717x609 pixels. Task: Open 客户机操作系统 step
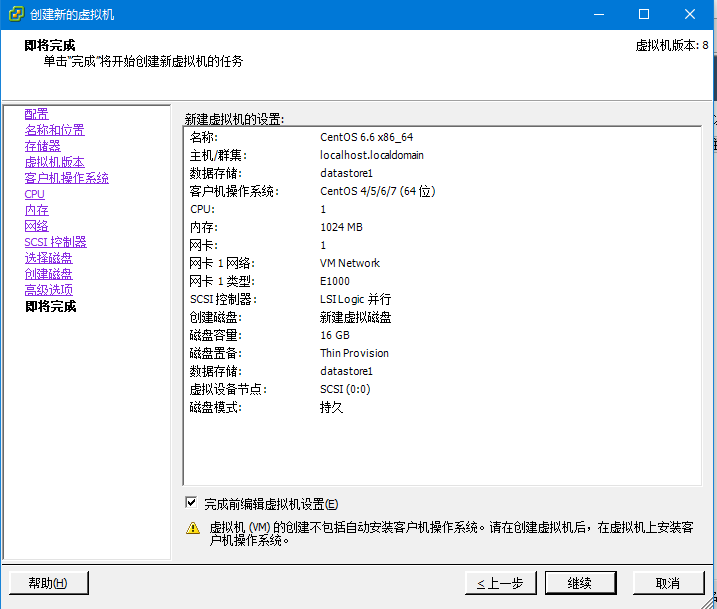pyautogui.click(x=67, y=178)
